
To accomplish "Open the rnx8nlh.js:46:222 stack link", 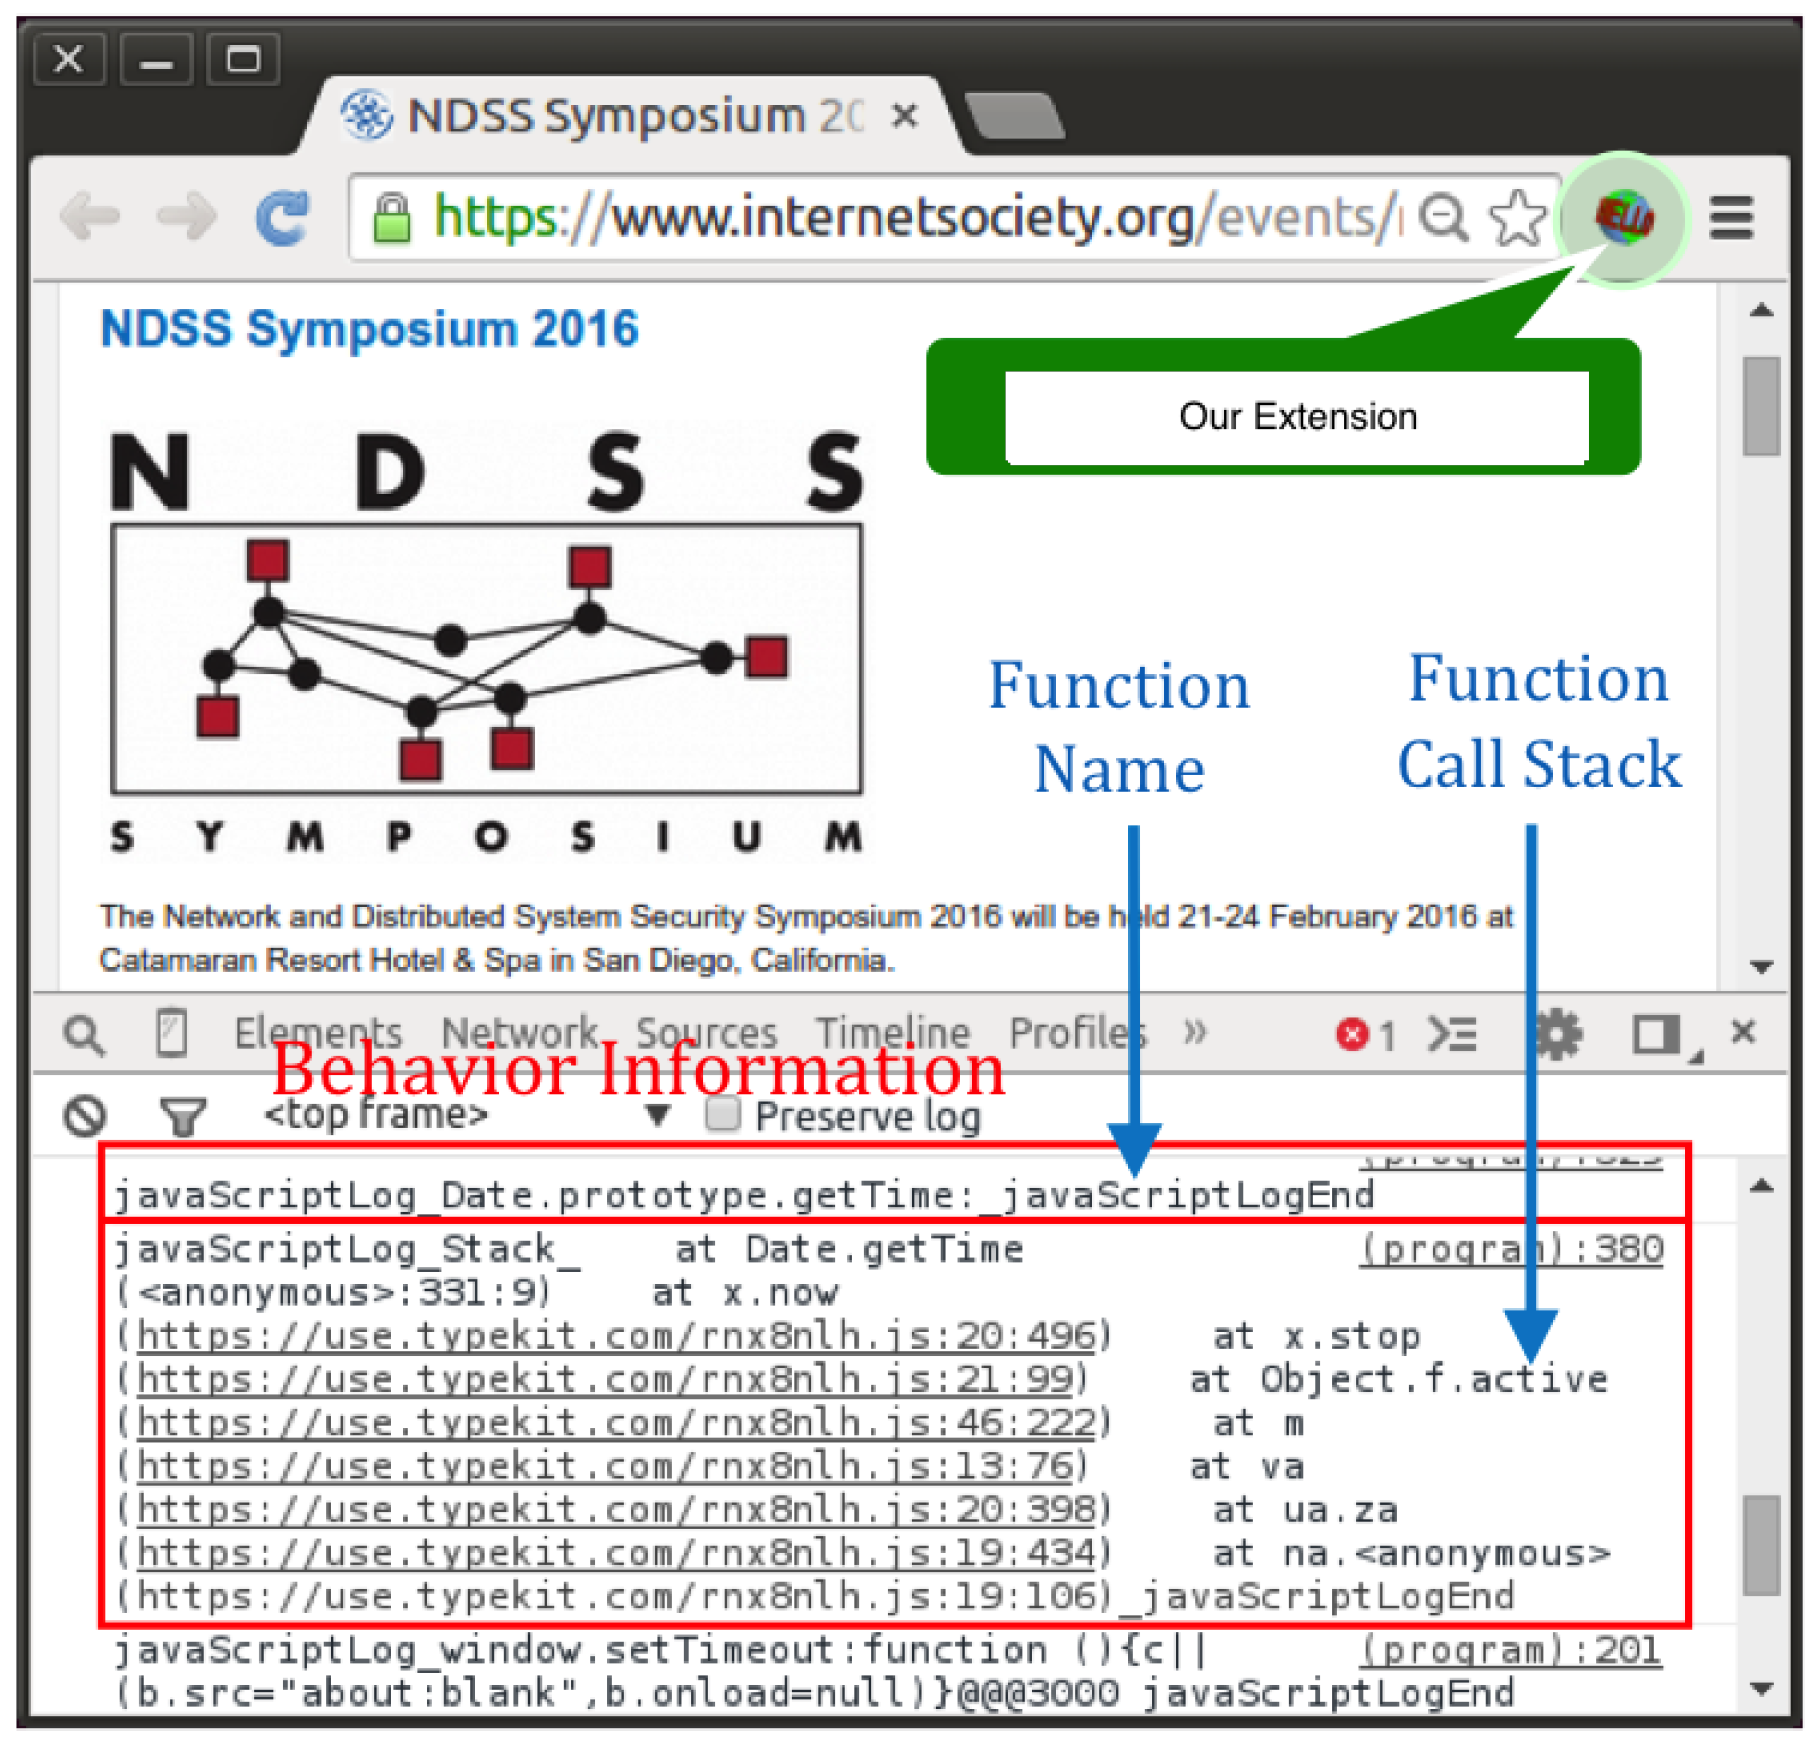I will tap(616, 1422).
